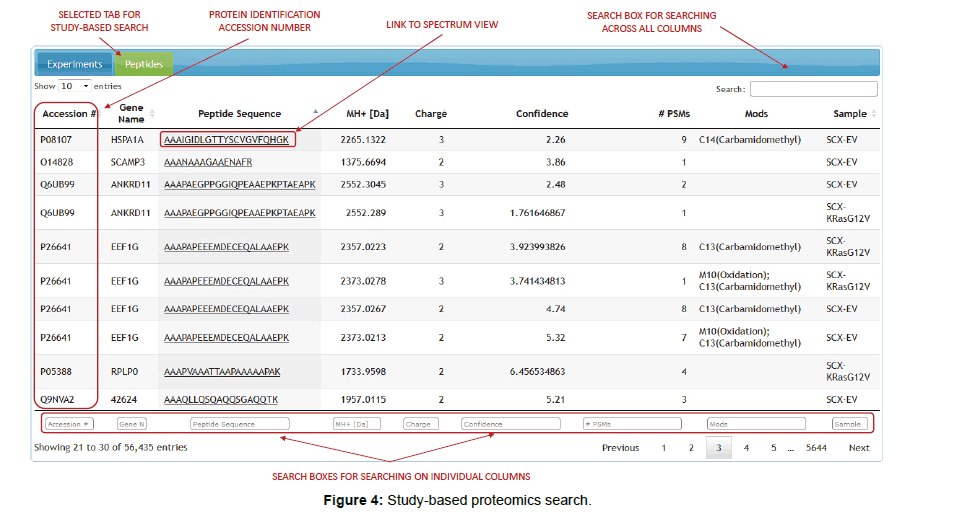
Task: Select the Peptides tab
Action: (x=143, y=64)
